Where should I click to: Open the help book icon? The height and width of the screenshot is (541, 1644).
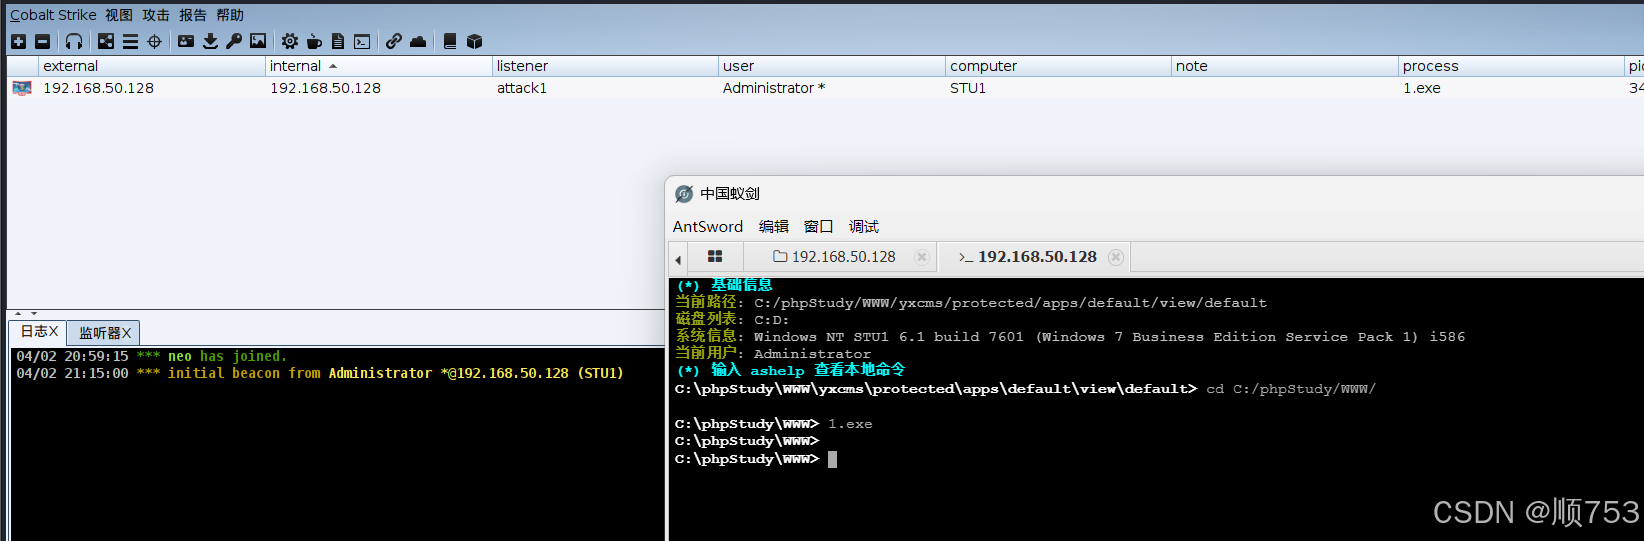pos(450,41)
